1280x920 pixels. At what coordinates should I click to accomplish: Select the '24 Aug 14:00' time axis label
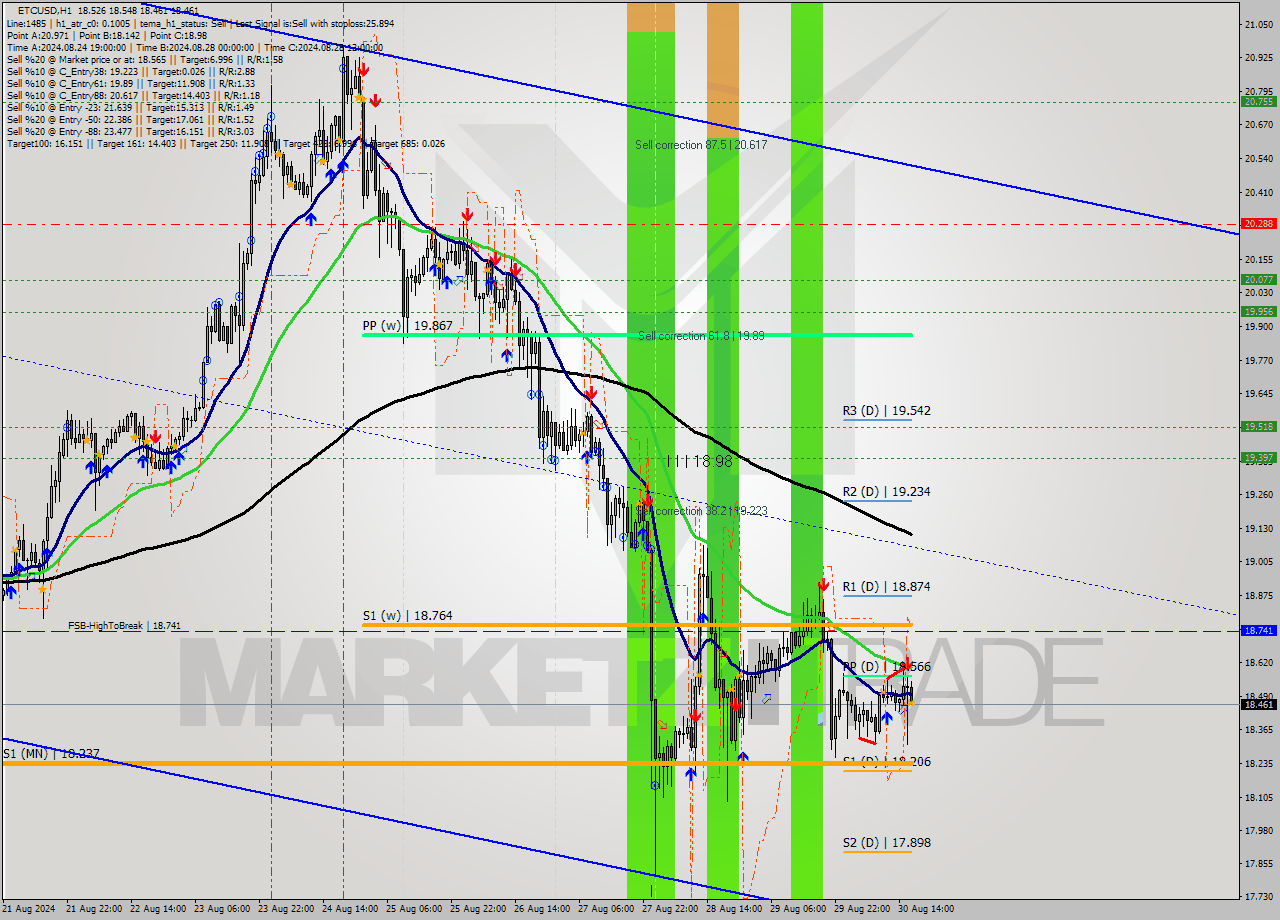point(350,909)
